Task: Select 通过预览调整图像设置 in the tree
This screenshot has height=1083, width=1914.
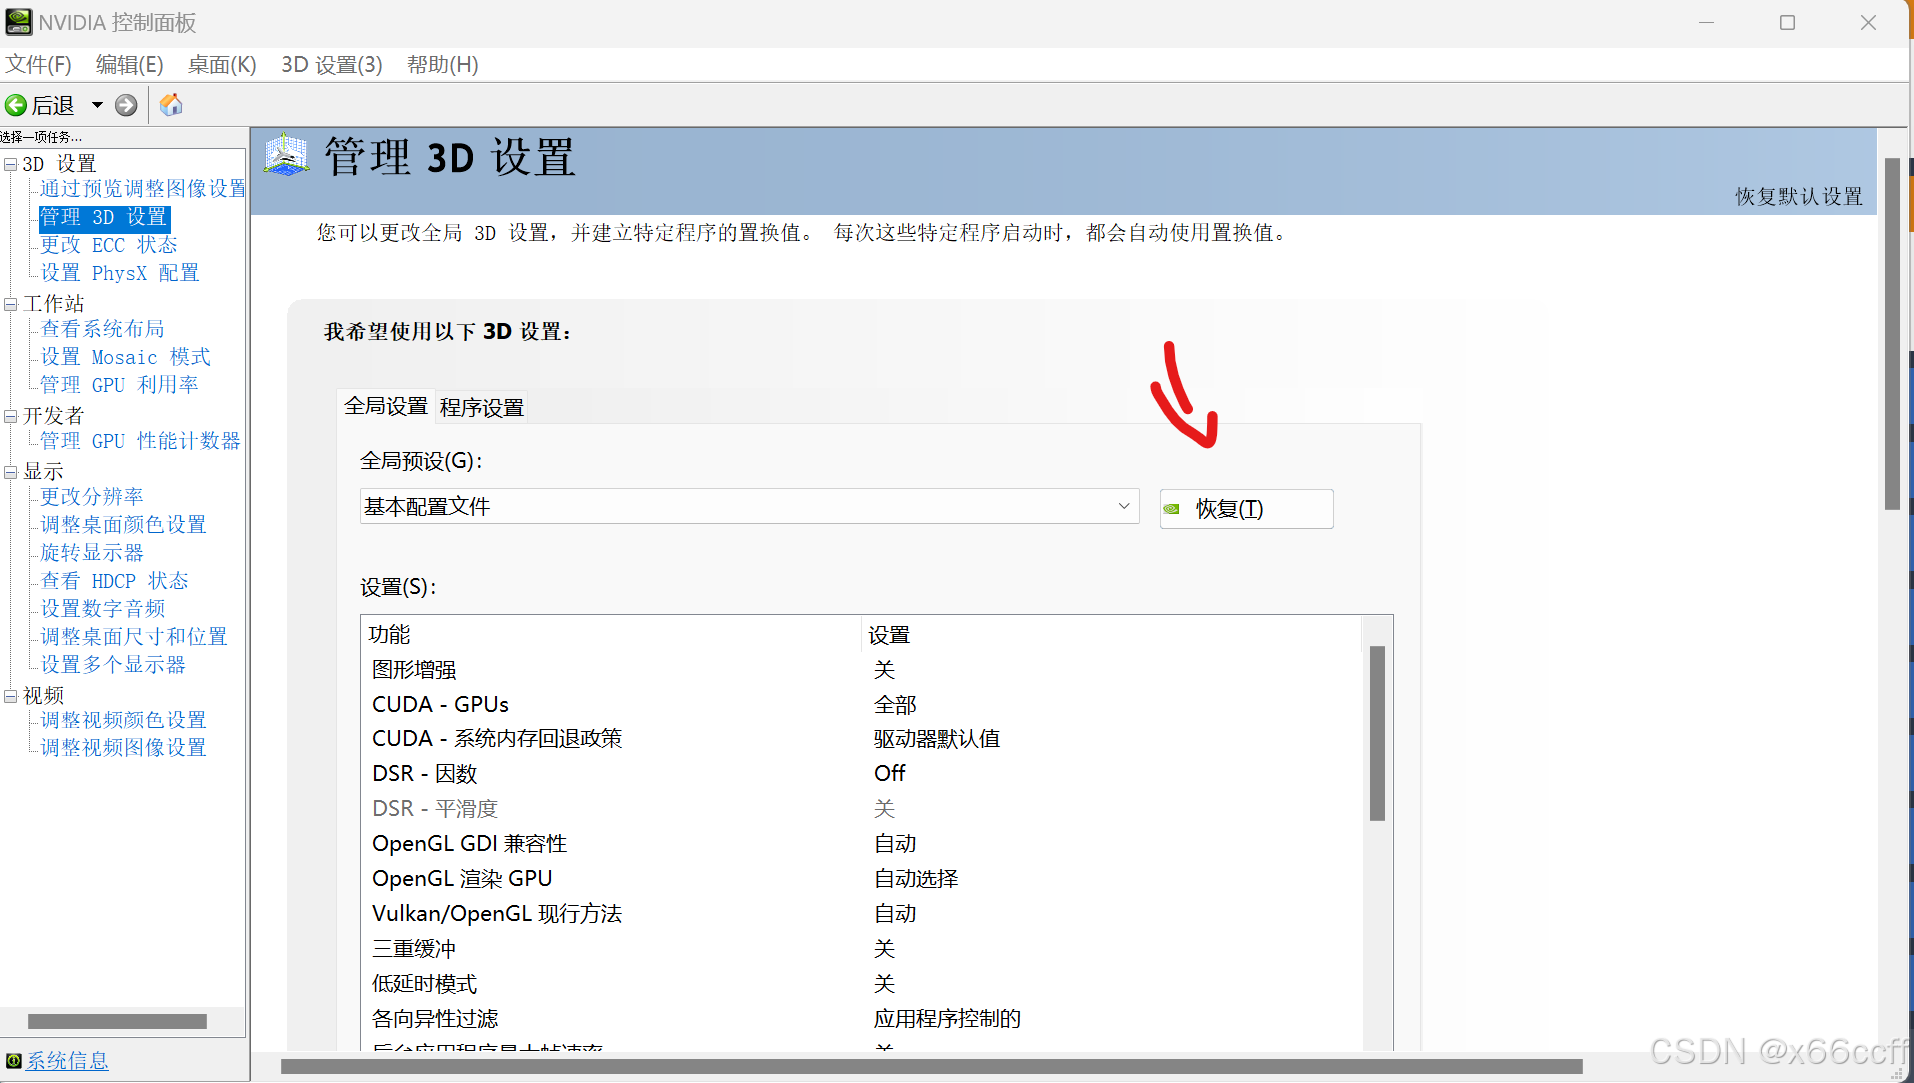Action: (143, 189)
